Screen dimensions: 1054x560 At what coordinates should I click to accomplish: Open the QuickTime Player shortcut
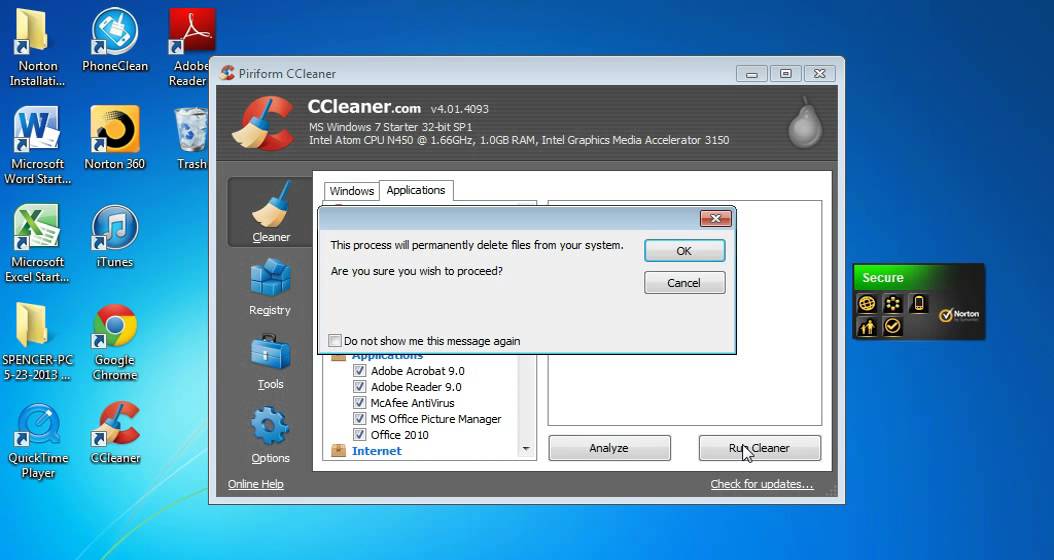(x=38, y=440)
